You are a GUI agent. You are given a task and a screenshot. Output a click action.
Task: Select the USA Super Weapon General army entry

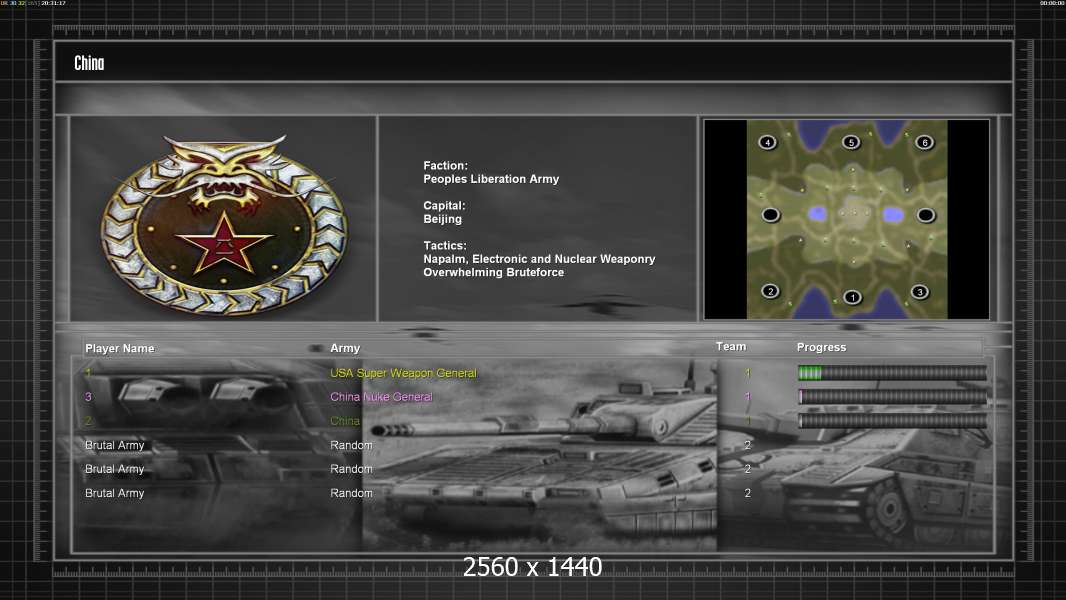click(403, 373)
